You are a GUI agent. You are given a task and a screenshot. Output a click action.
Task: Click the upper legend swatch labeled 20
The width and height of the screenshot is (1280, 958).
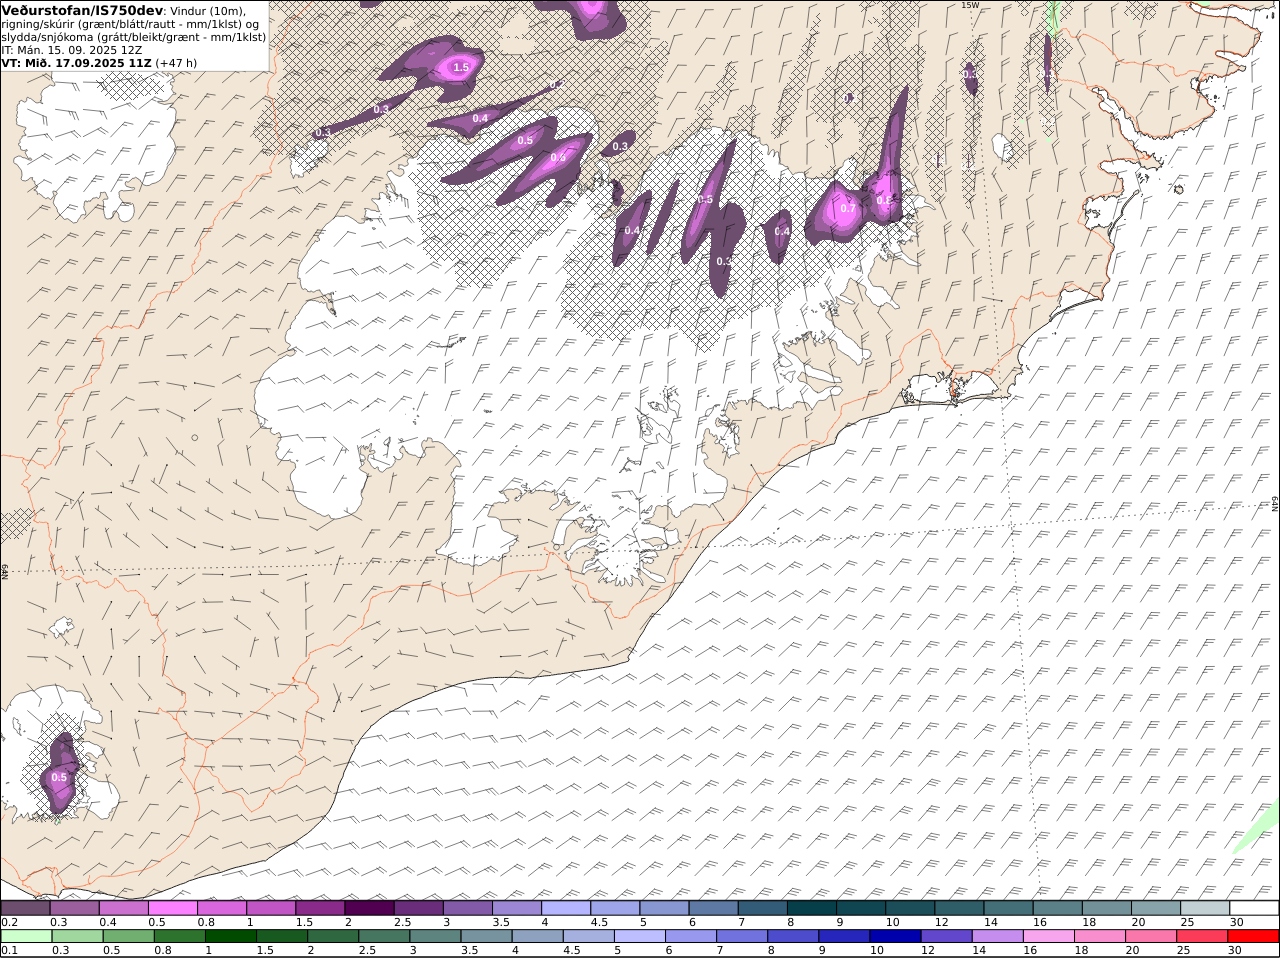pos(1155,908)
